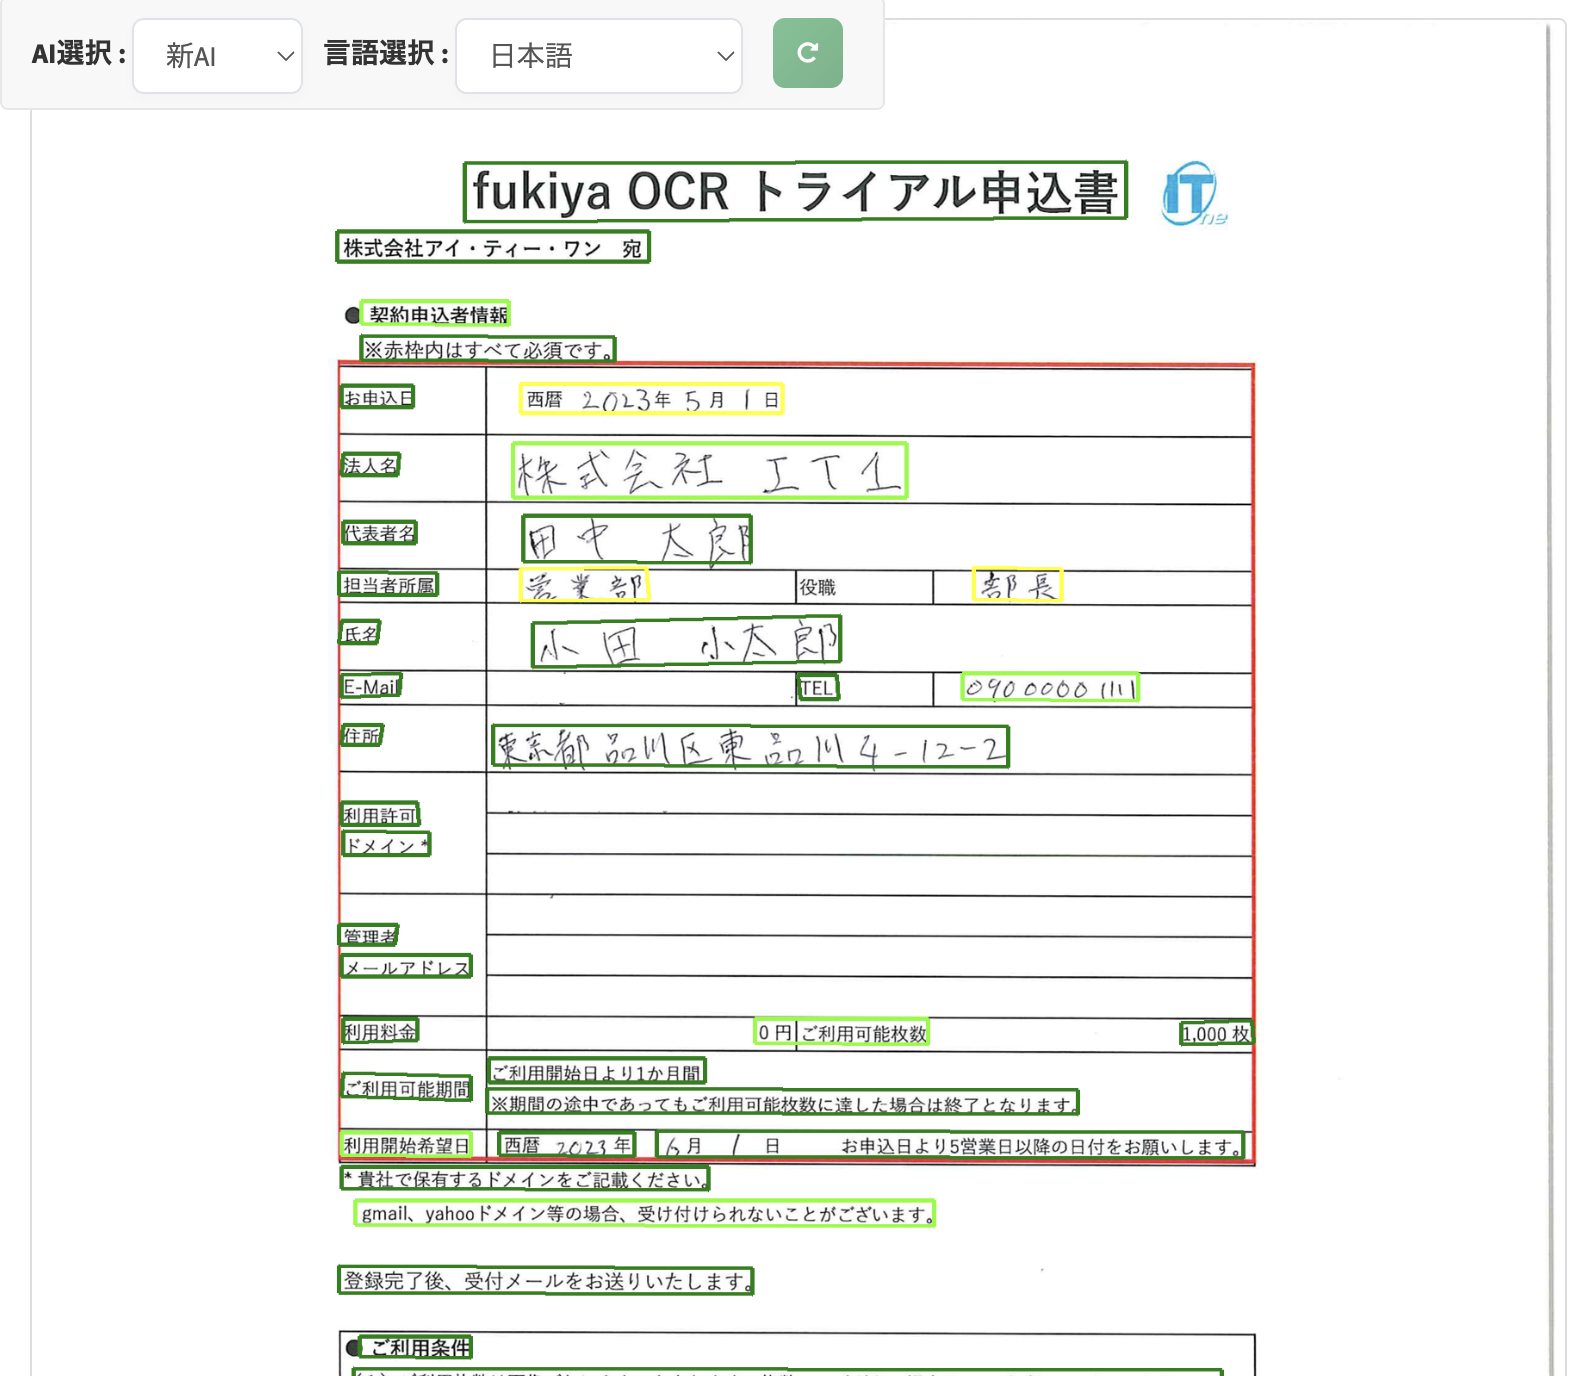Select the 住所 label box

[361, 734]
